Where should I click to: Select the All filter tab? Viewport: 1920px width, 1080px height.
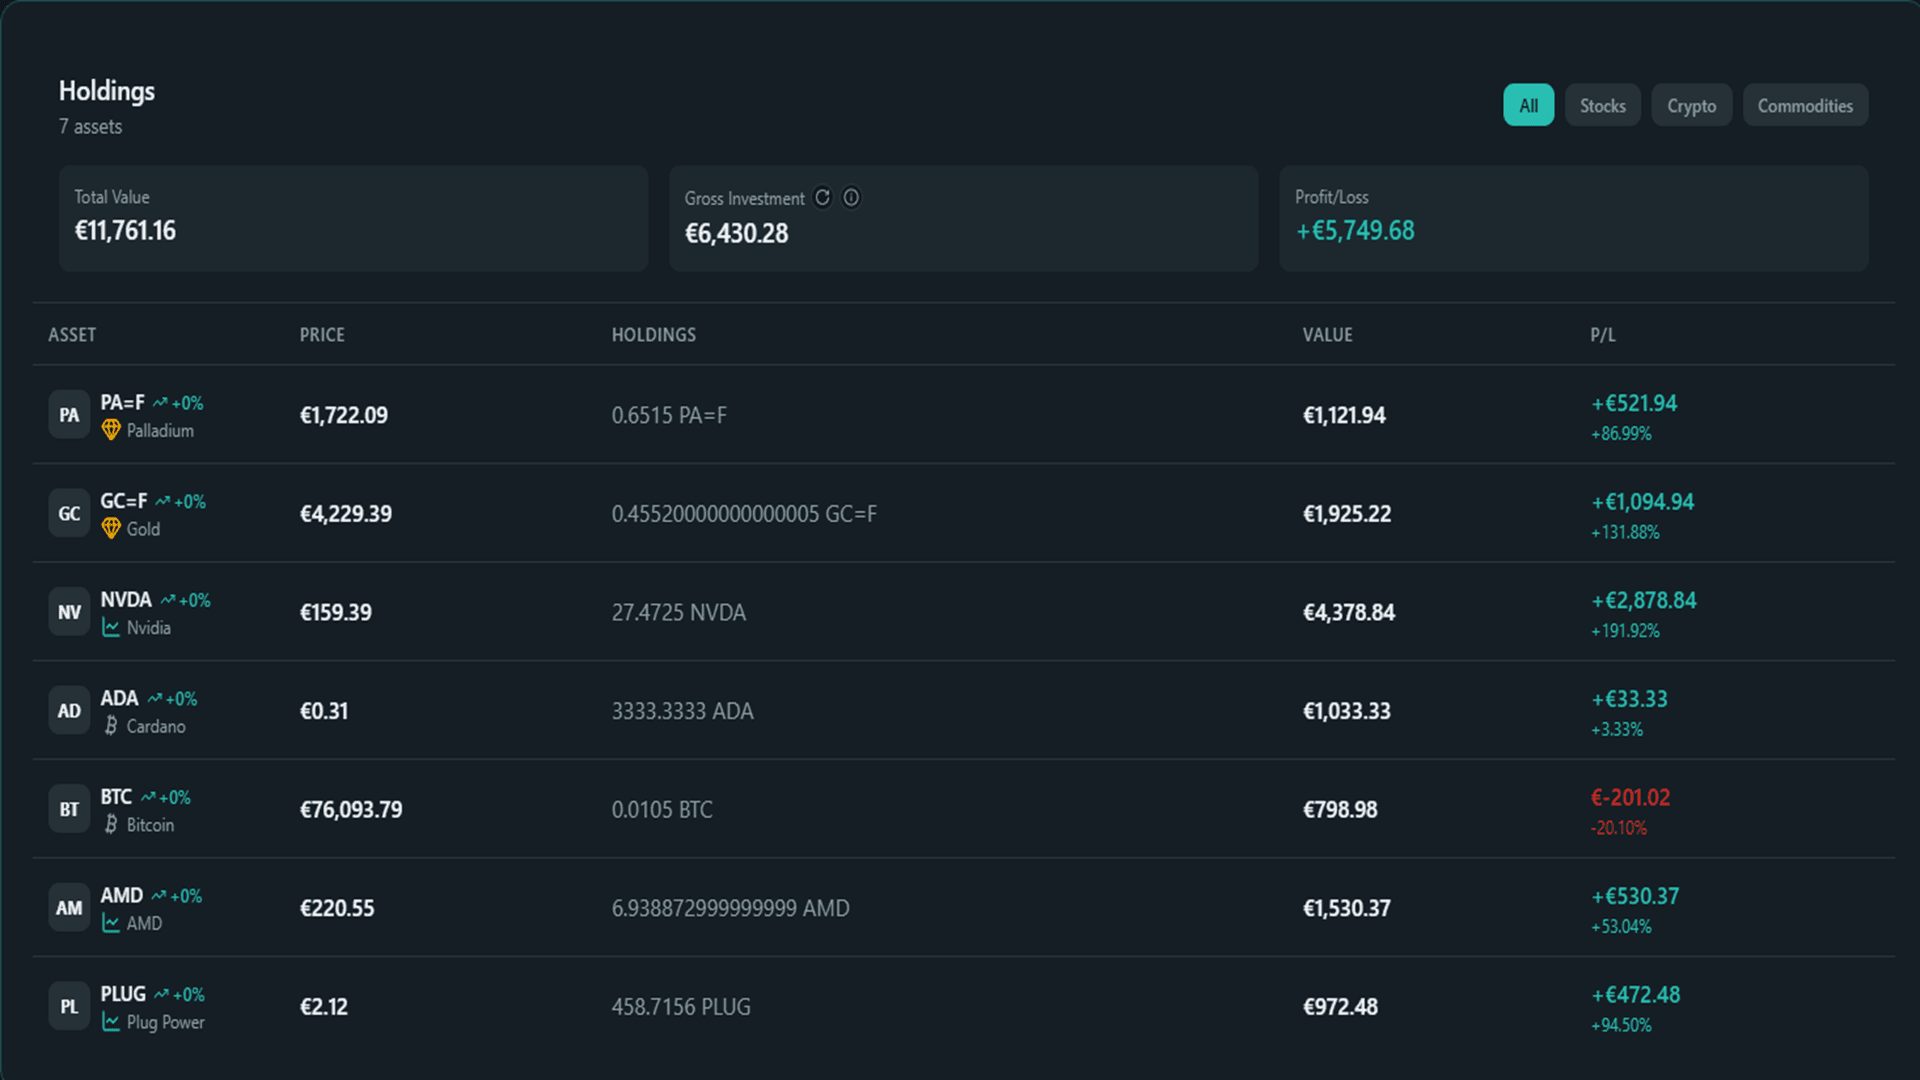(1528, 105)
